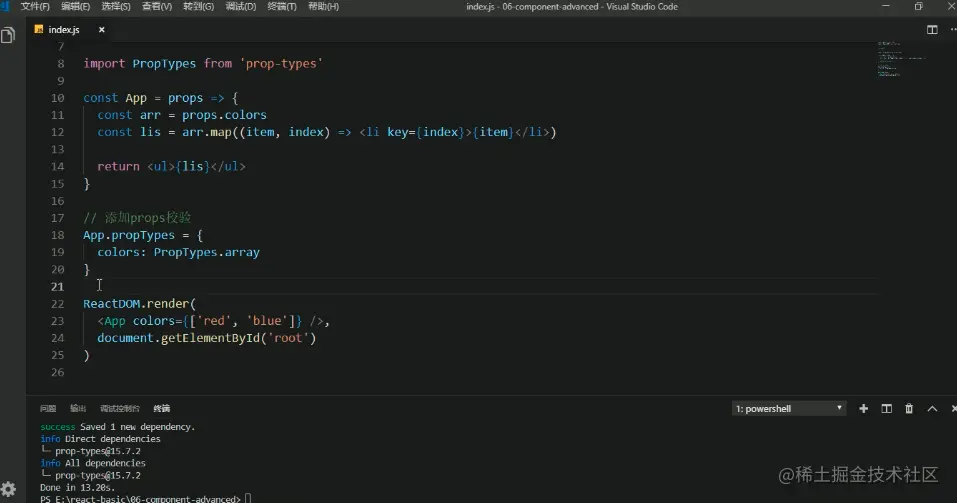Viewport: 957px width, 503px height.
Task: Open the 选择(S) menu
Action: click(116, 6)
